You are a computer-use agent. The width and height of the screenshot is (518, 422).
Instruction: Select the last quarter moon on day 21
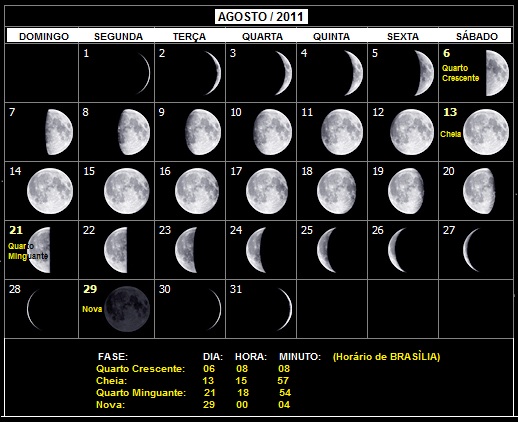(x=39, y=250)
